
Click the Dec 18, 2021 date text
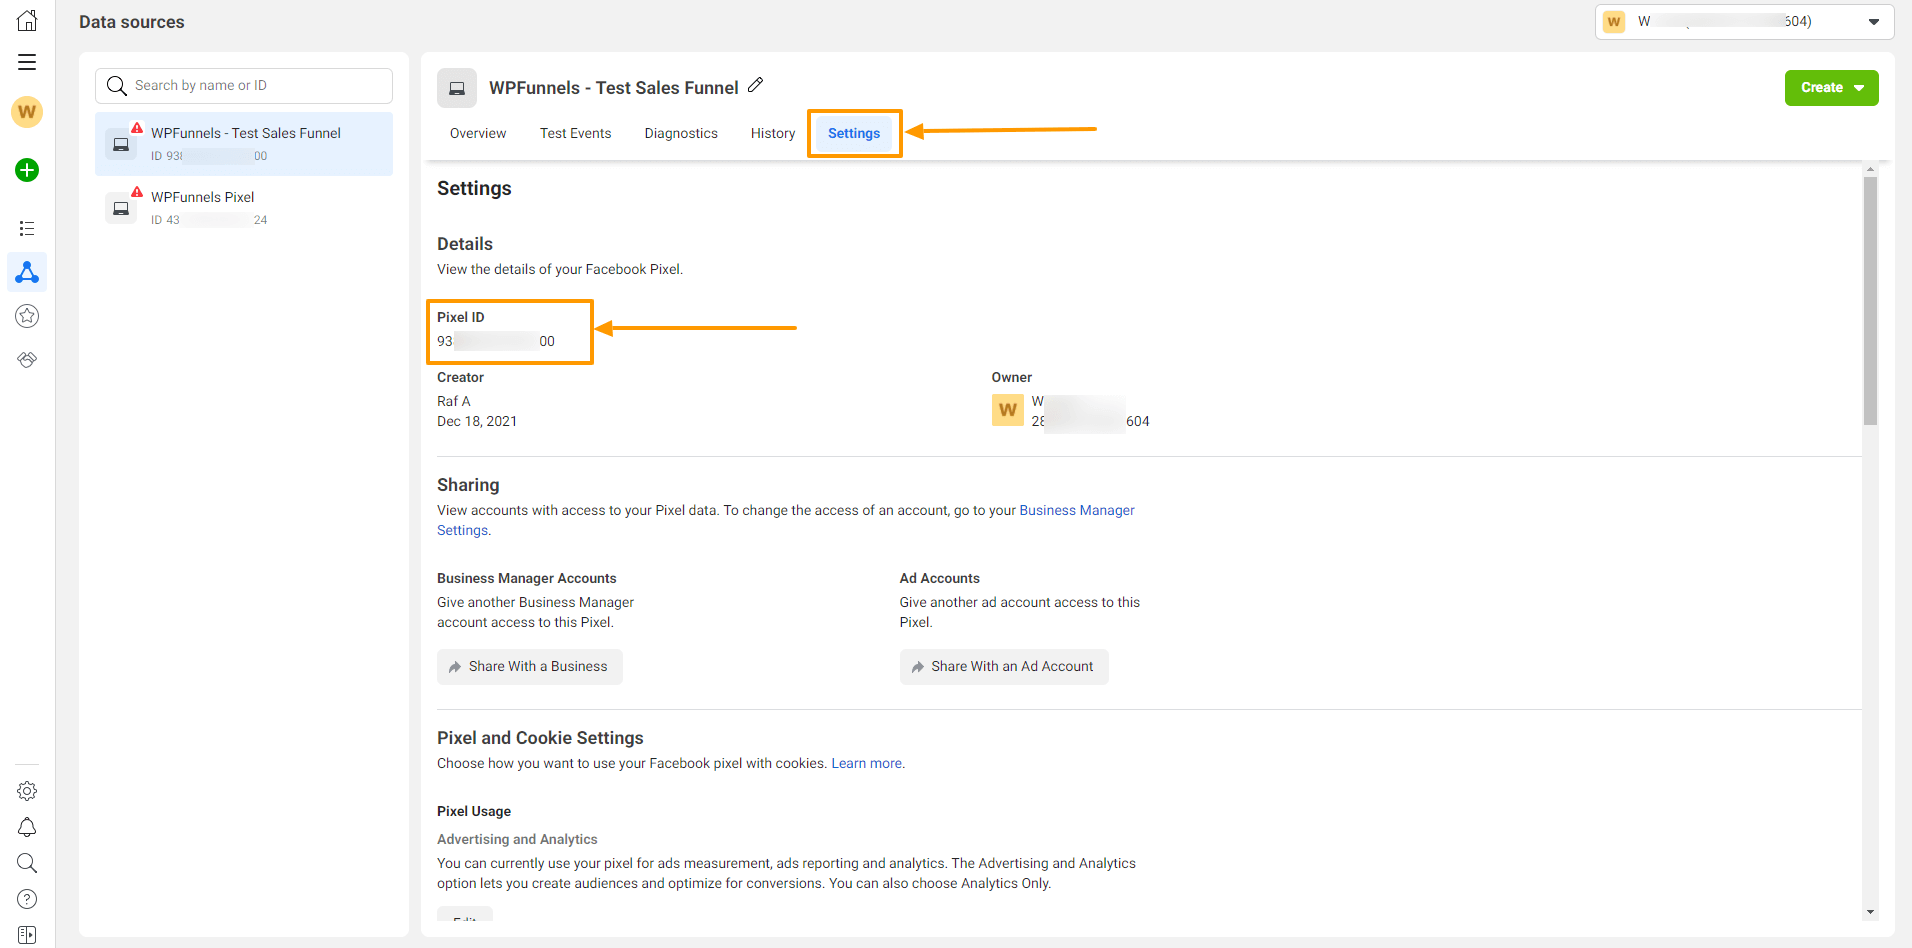point(477,421)
